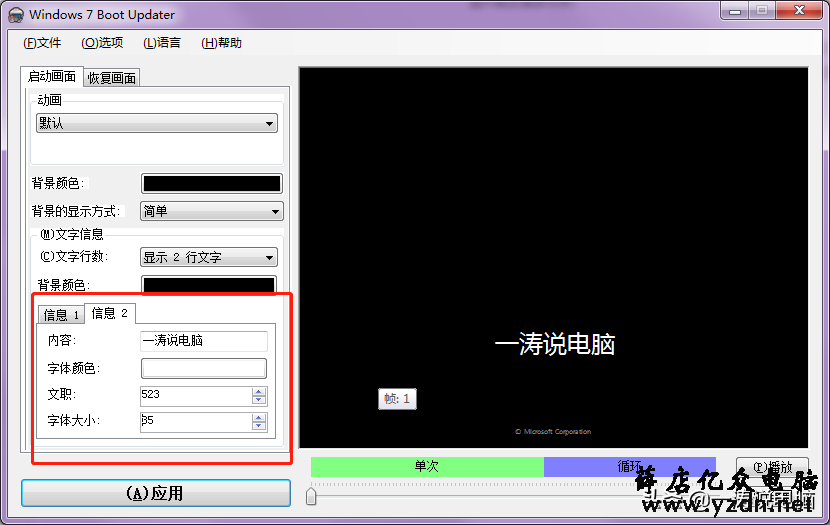Click the 字体大小 value field
Image resolution: width=830 pixels, height=525 pixels.
(x=196, y=422)
